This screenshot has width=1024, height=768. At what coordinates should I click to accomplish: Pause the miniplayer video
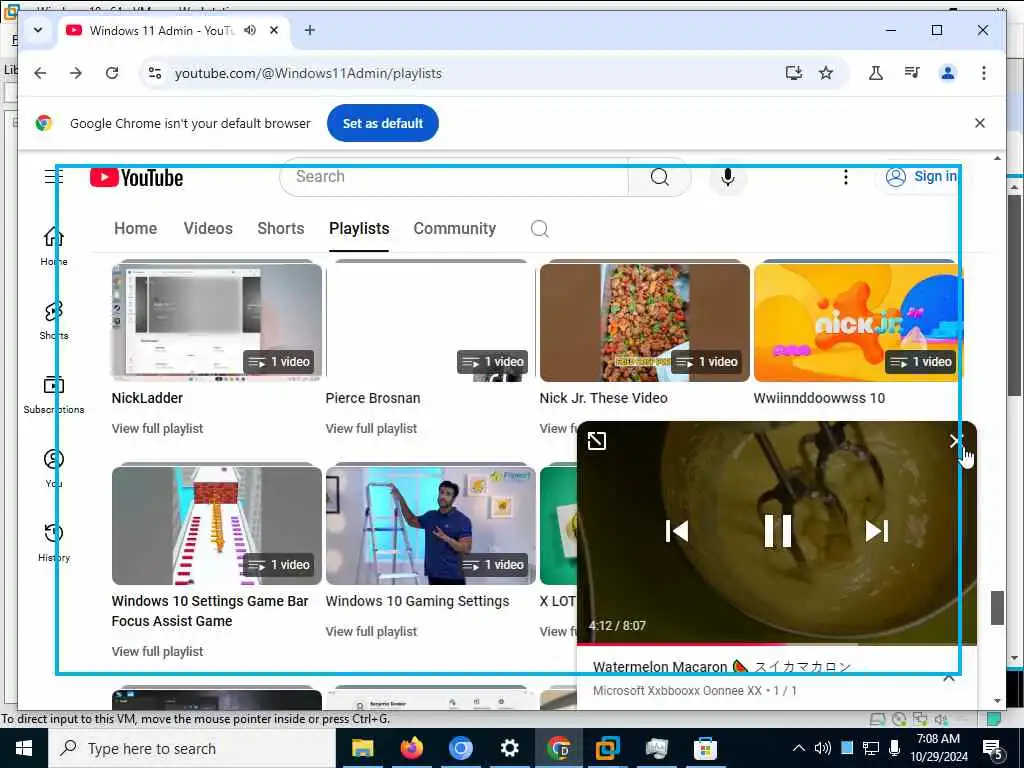coord(778,531)
